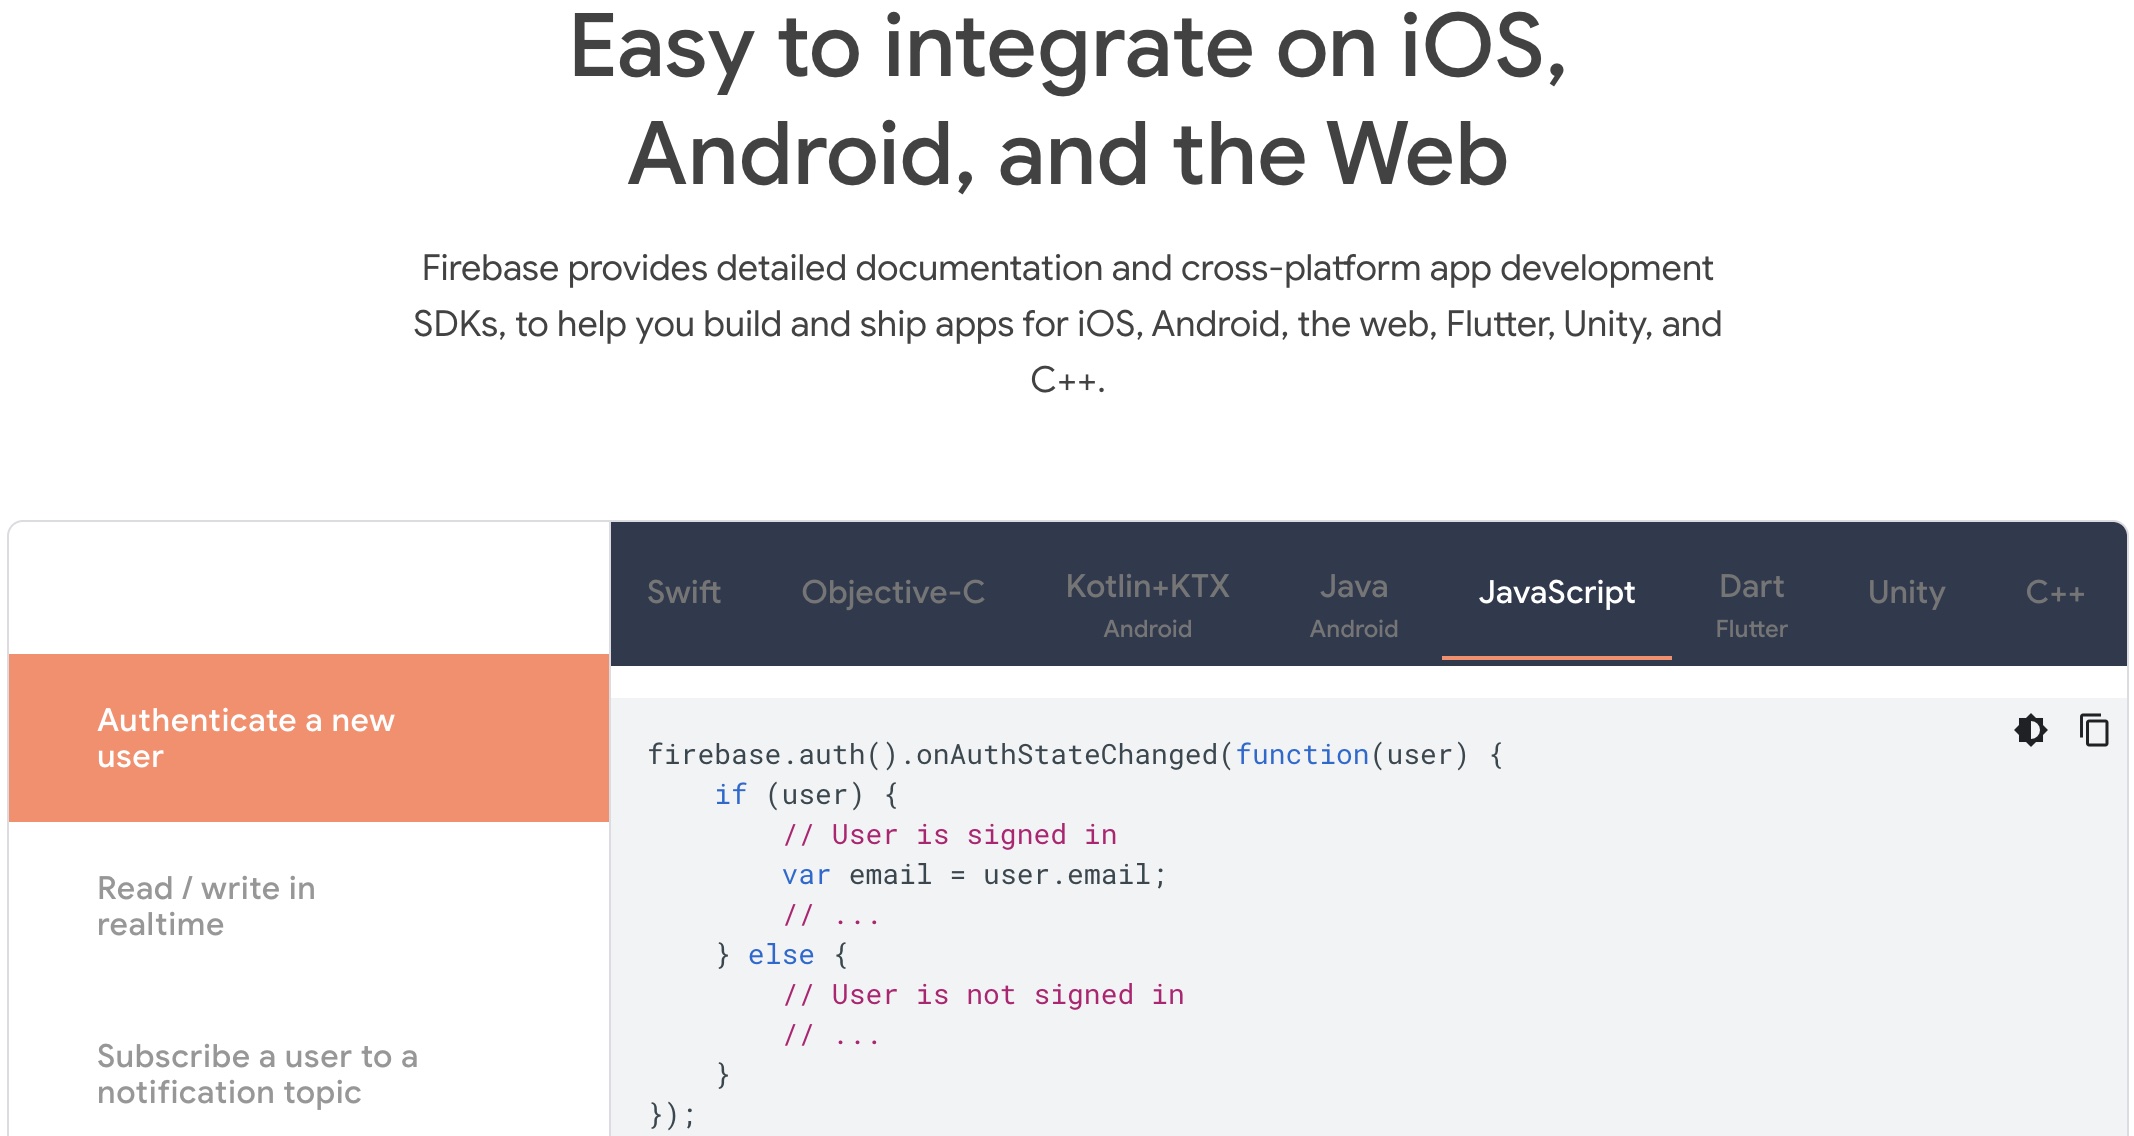Open the Objective-C code tab
The width and height of the screenshot is (2134, 1136).
893,592
